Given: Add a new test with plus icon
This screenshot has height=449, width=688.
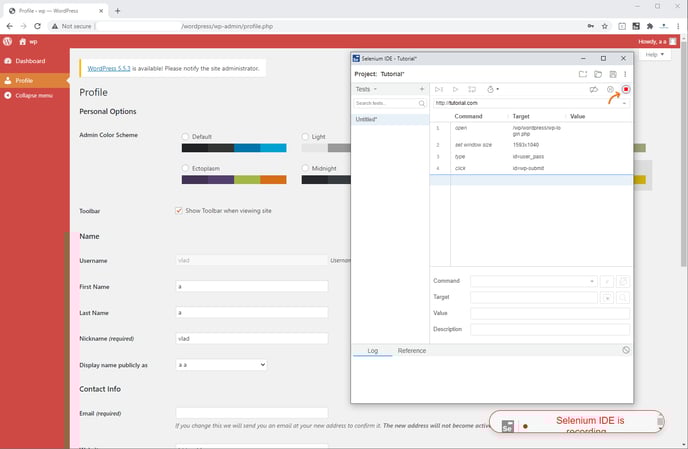Looking at the screenshot, I should [422, 89].
